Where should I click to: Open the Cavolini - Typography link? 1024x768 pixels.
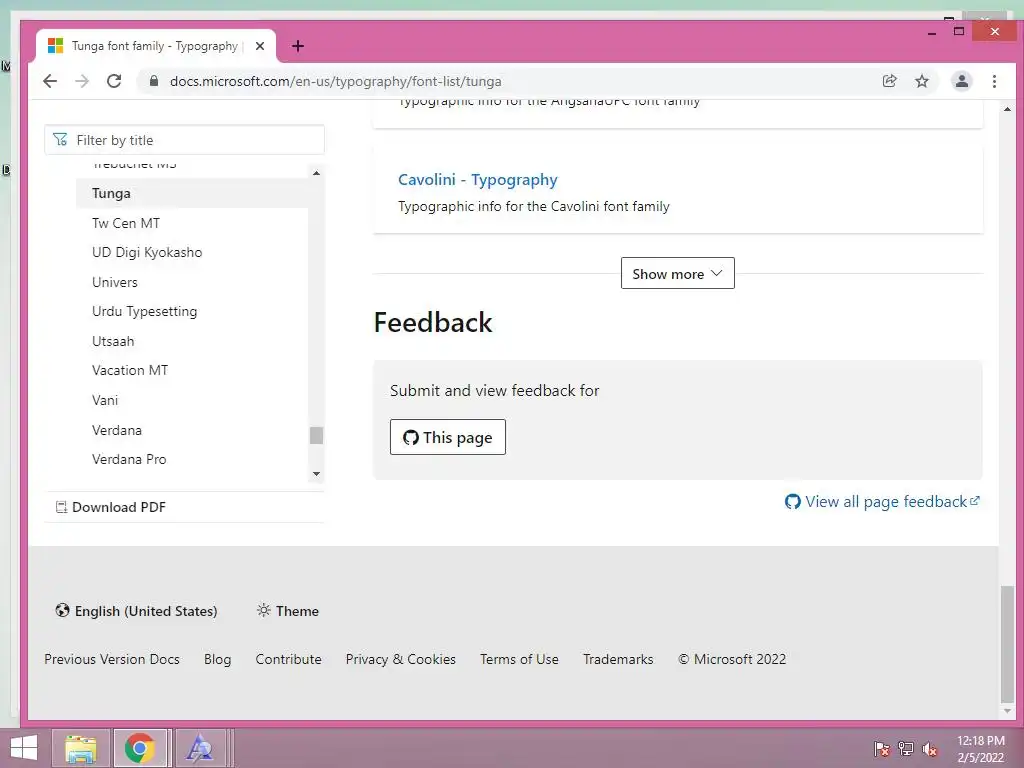pyautogui.click(x=478, y=180)
